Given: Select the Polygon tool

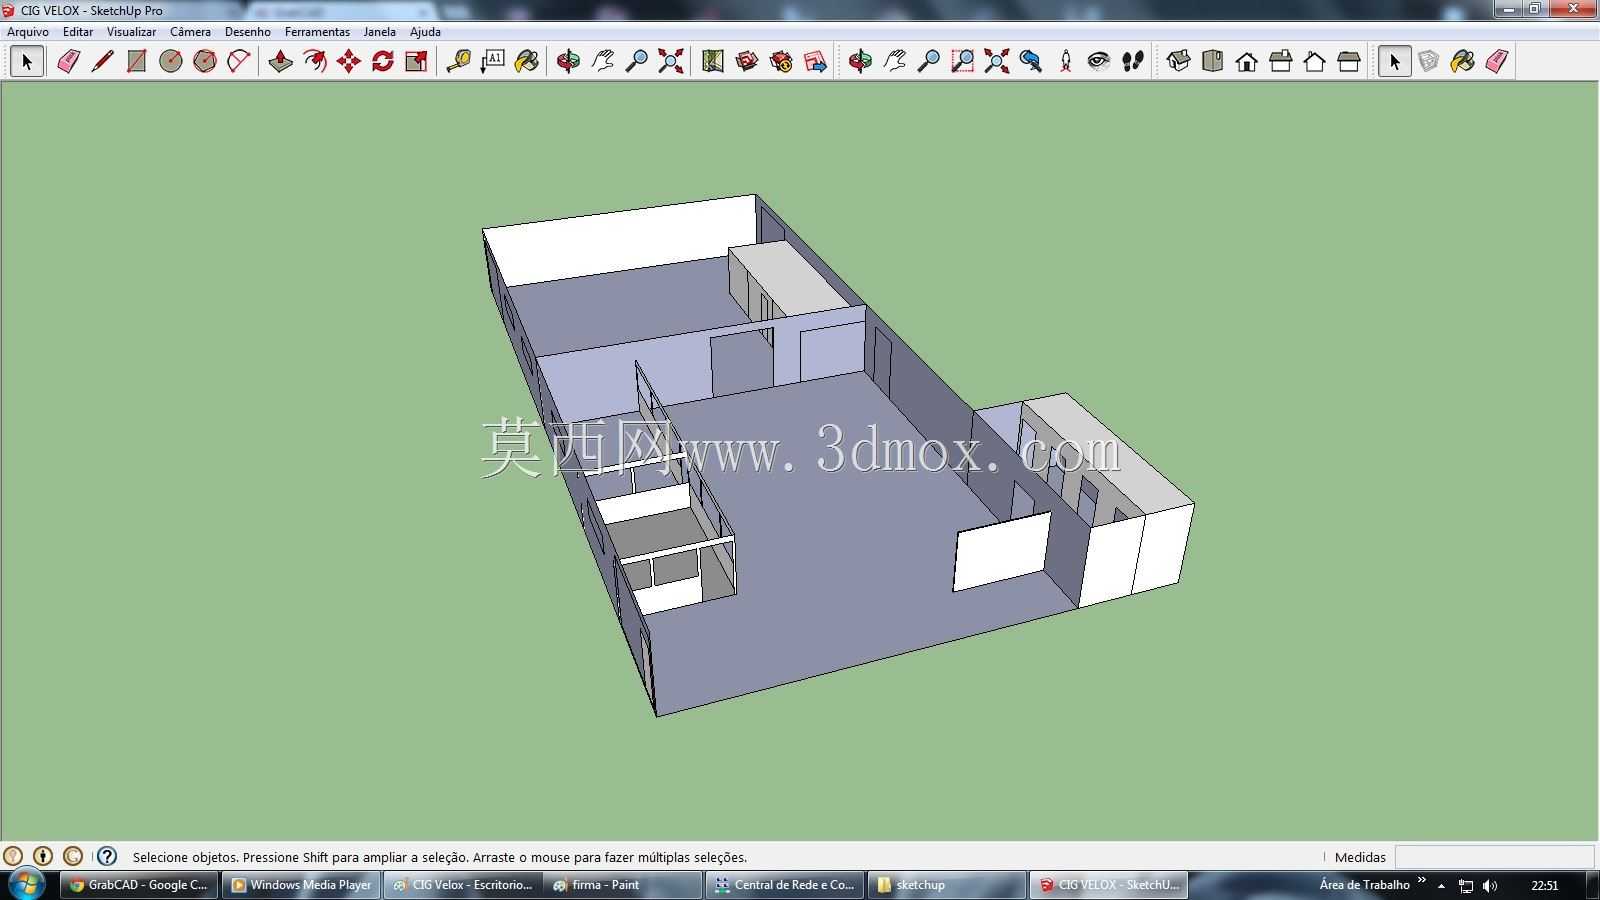Looking at the screenshot, I should pos(205,62).
